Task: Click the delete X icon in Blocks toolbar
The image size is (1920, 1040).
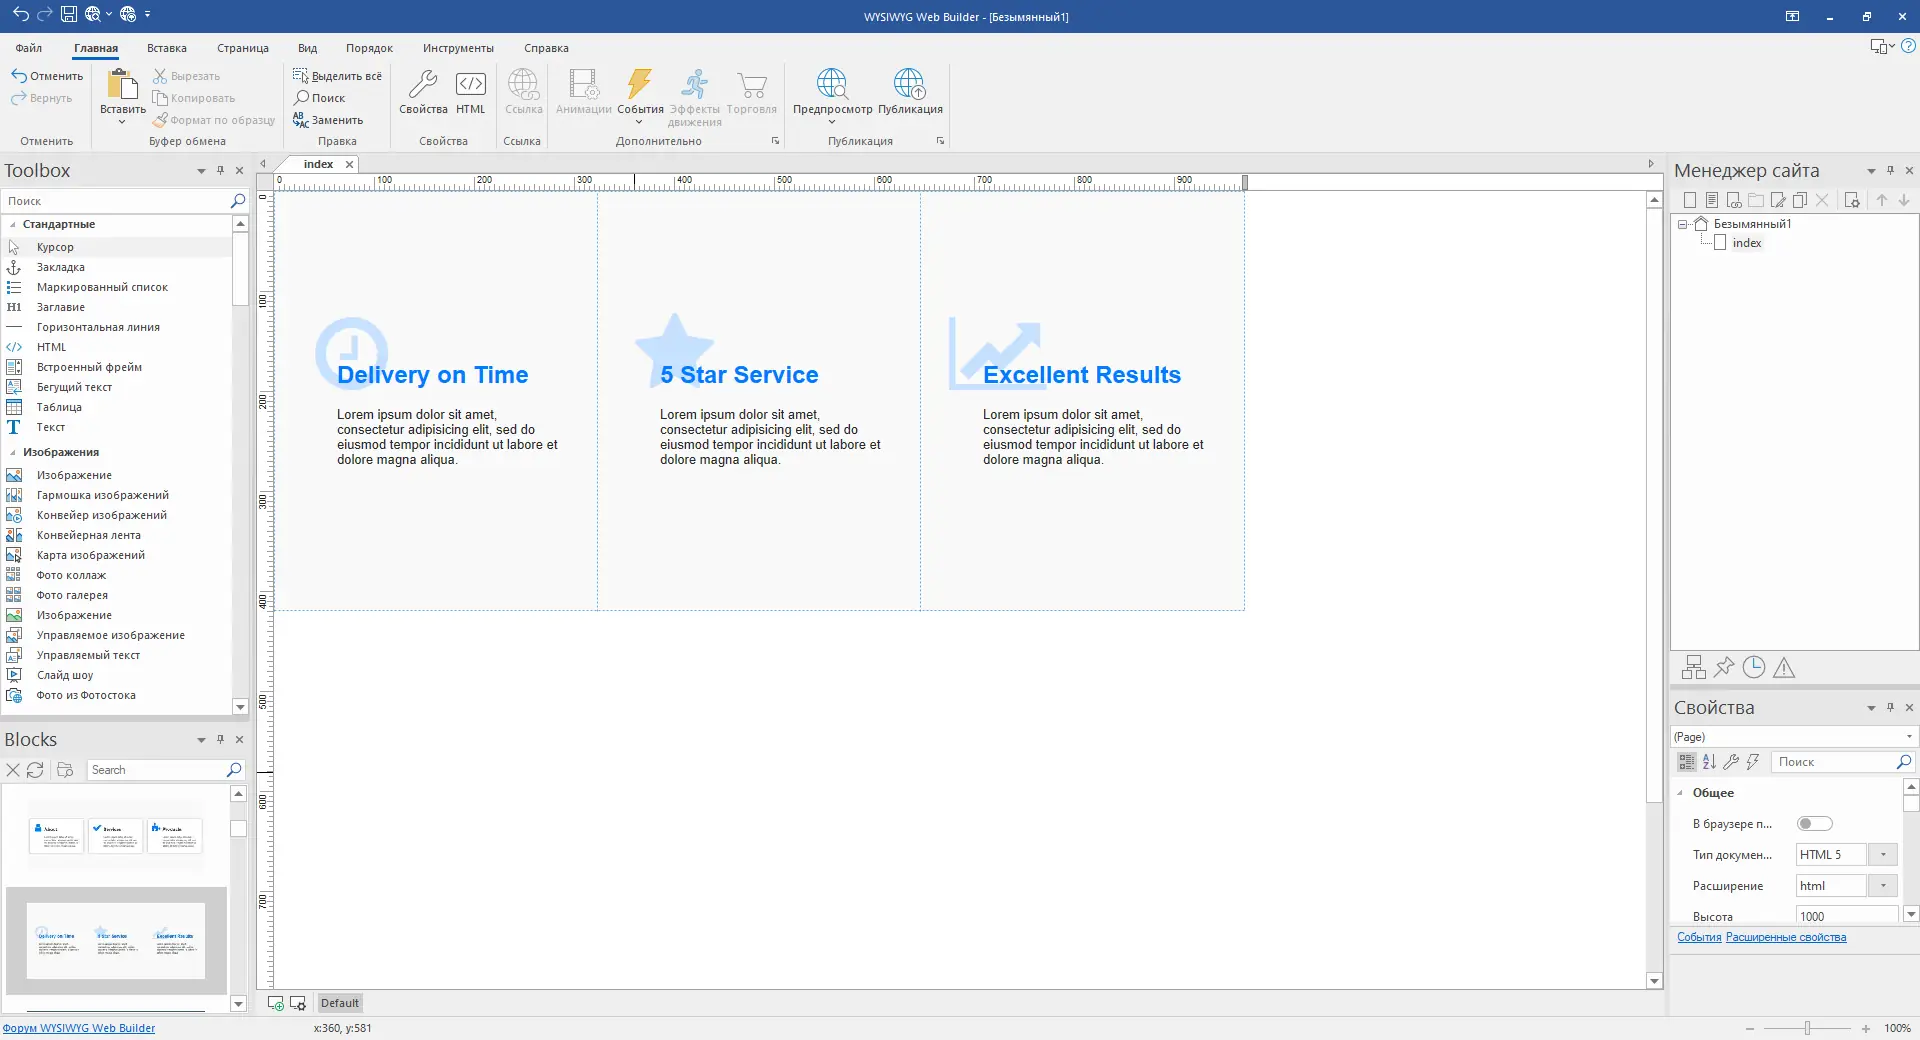Action: tap(13, 770)
